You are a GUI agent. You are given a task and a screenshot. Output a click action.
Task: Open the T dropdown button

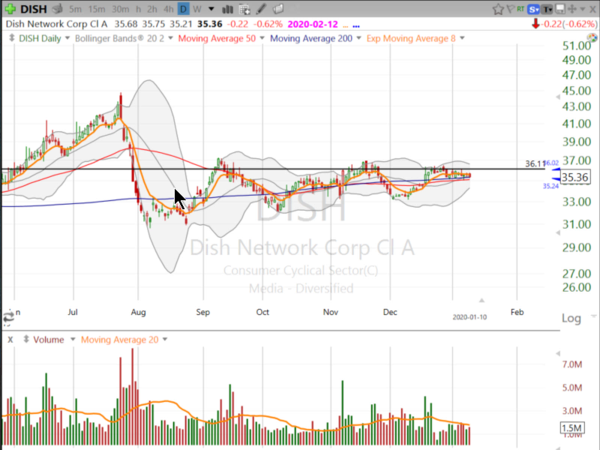click(547, 9)
